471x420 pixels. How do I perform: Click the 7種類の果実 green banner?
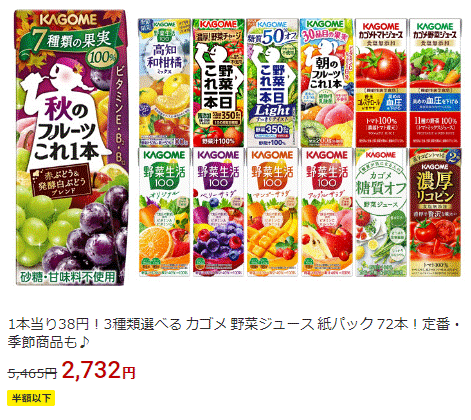[x=68, y=43]
